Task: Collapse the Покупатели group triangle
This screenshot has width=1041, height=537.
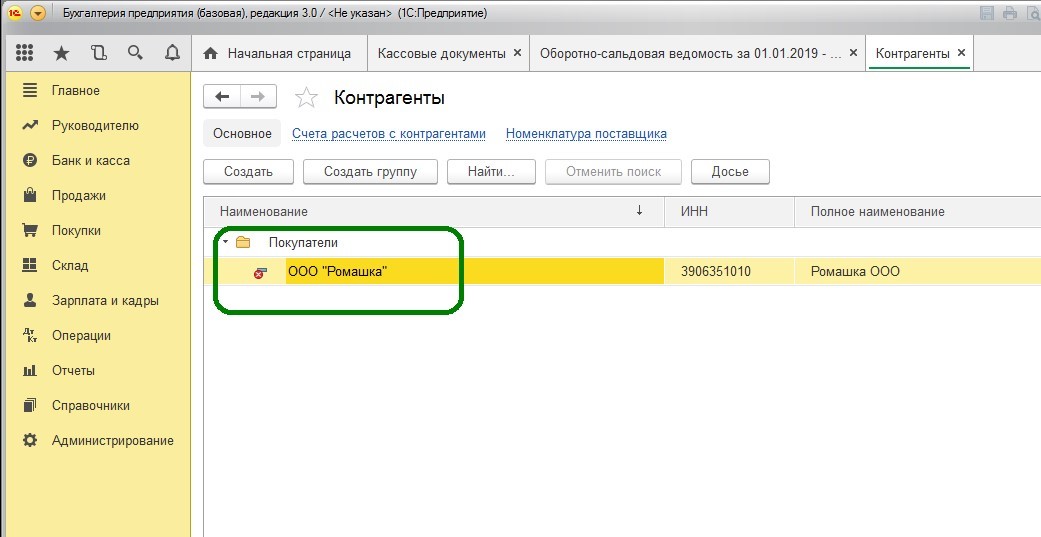Action: coord(226,242)
